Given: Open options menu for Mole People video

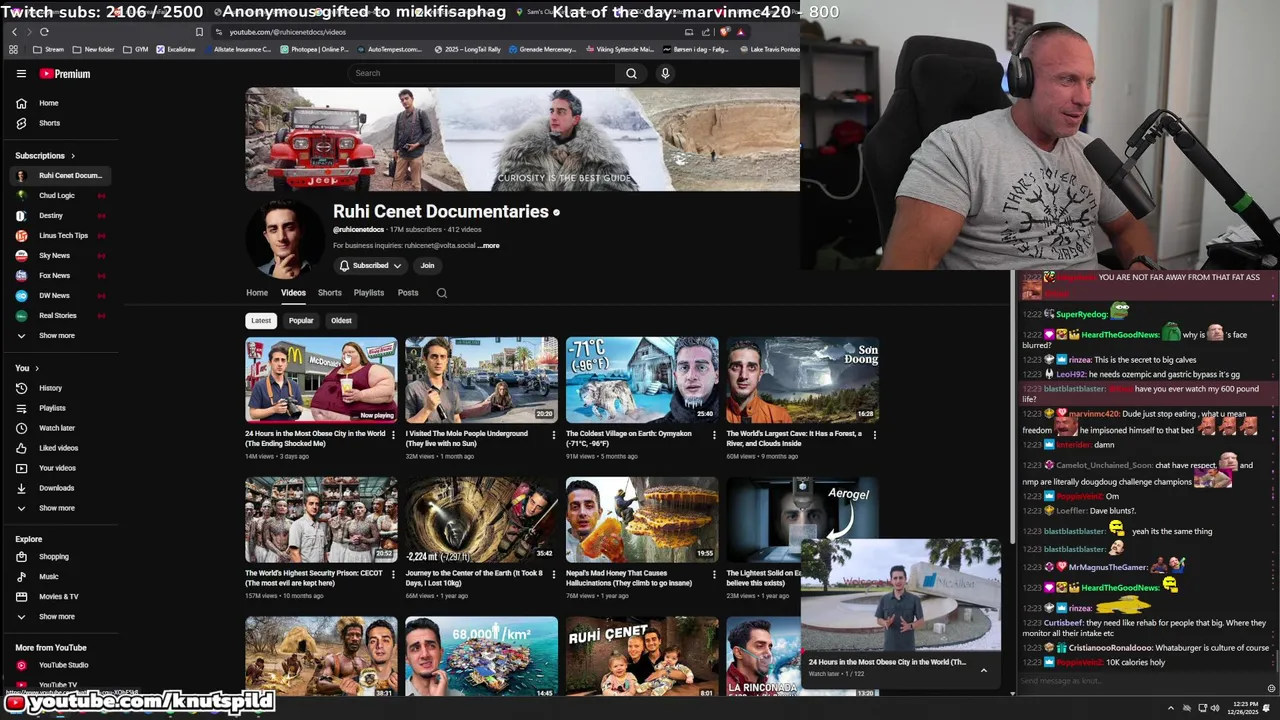Looking at the screenshot, I should (x=554, y=435).
